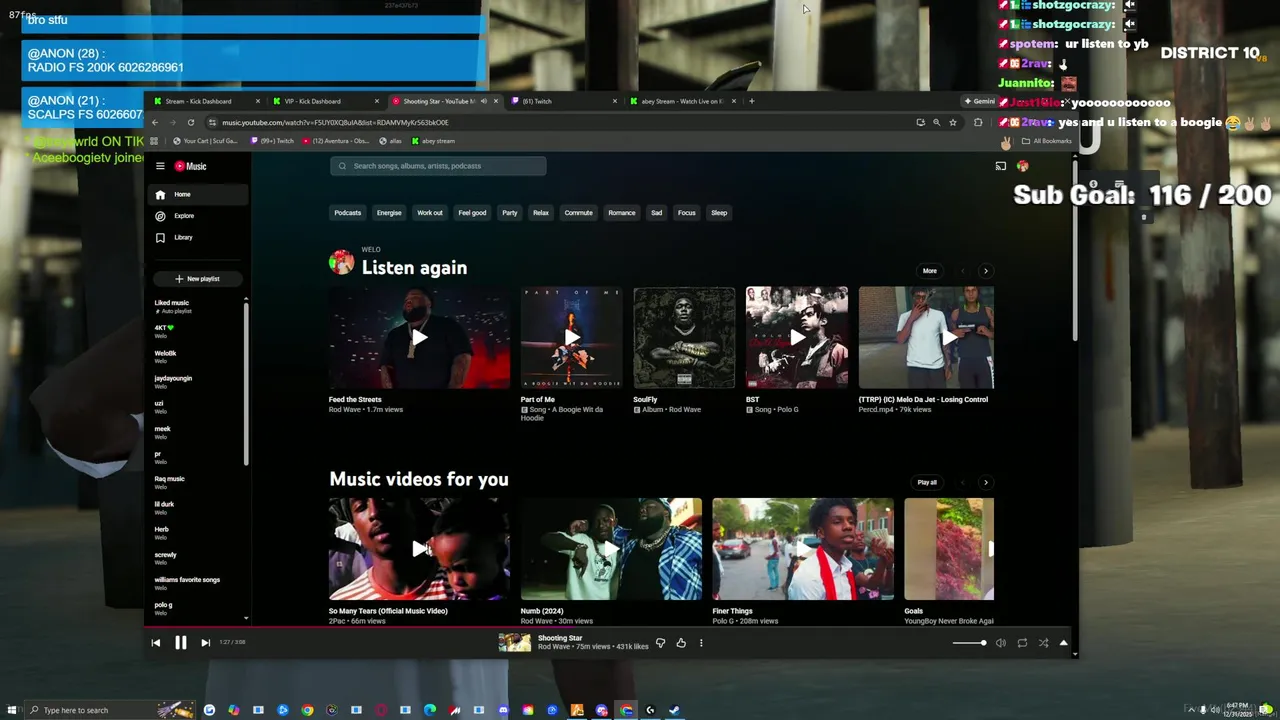Play So Many Tears music video

coord(419,549)
